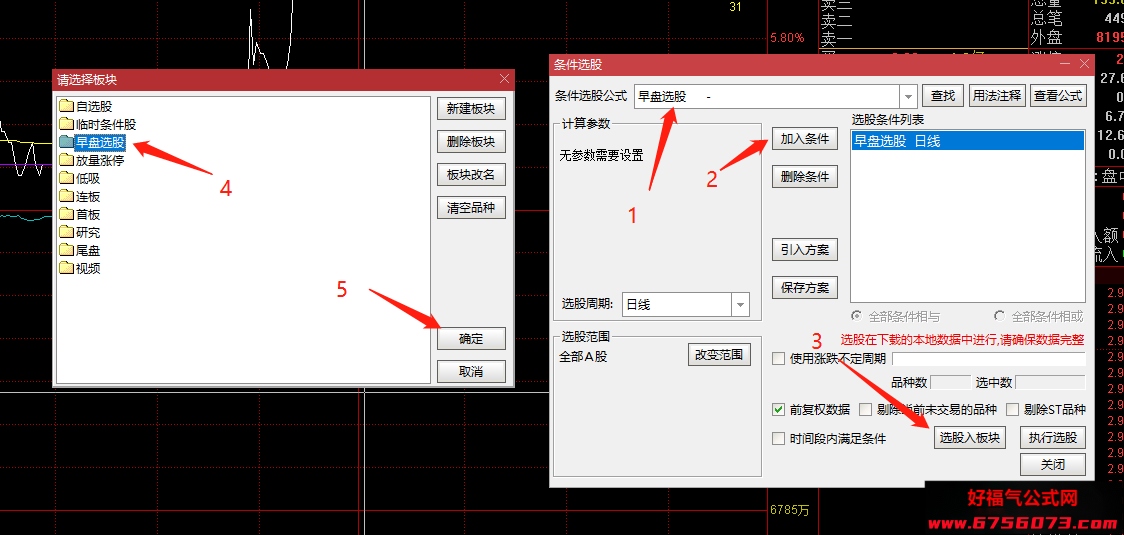Select the 放量涨停 folder icon
Image resolution: width=1124 pixels, height=535 pixels.
[67, 160]
